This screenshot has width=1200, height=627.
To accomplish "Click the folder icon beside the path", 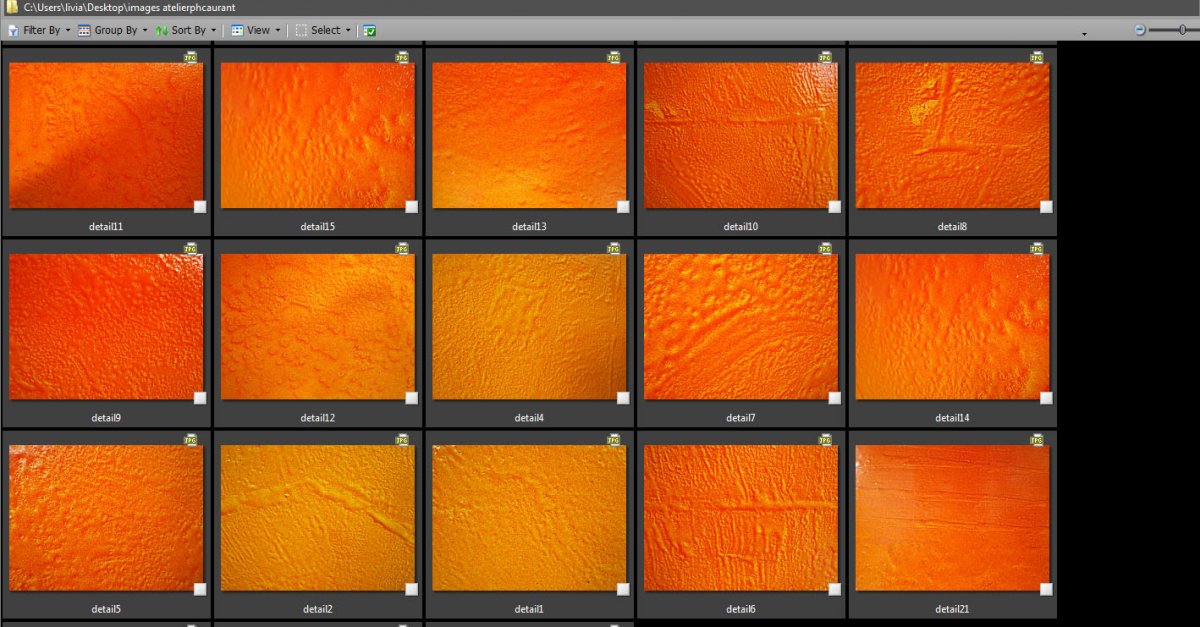I will [x=12, y=7].
